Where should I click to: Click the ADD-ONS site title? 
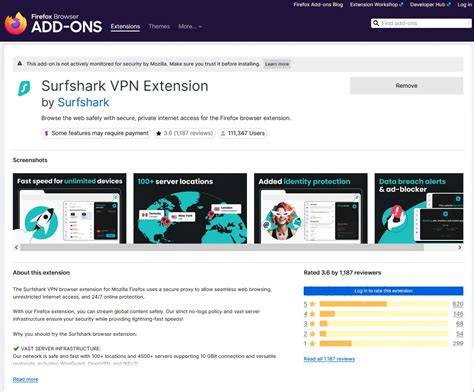pos(67,27)
